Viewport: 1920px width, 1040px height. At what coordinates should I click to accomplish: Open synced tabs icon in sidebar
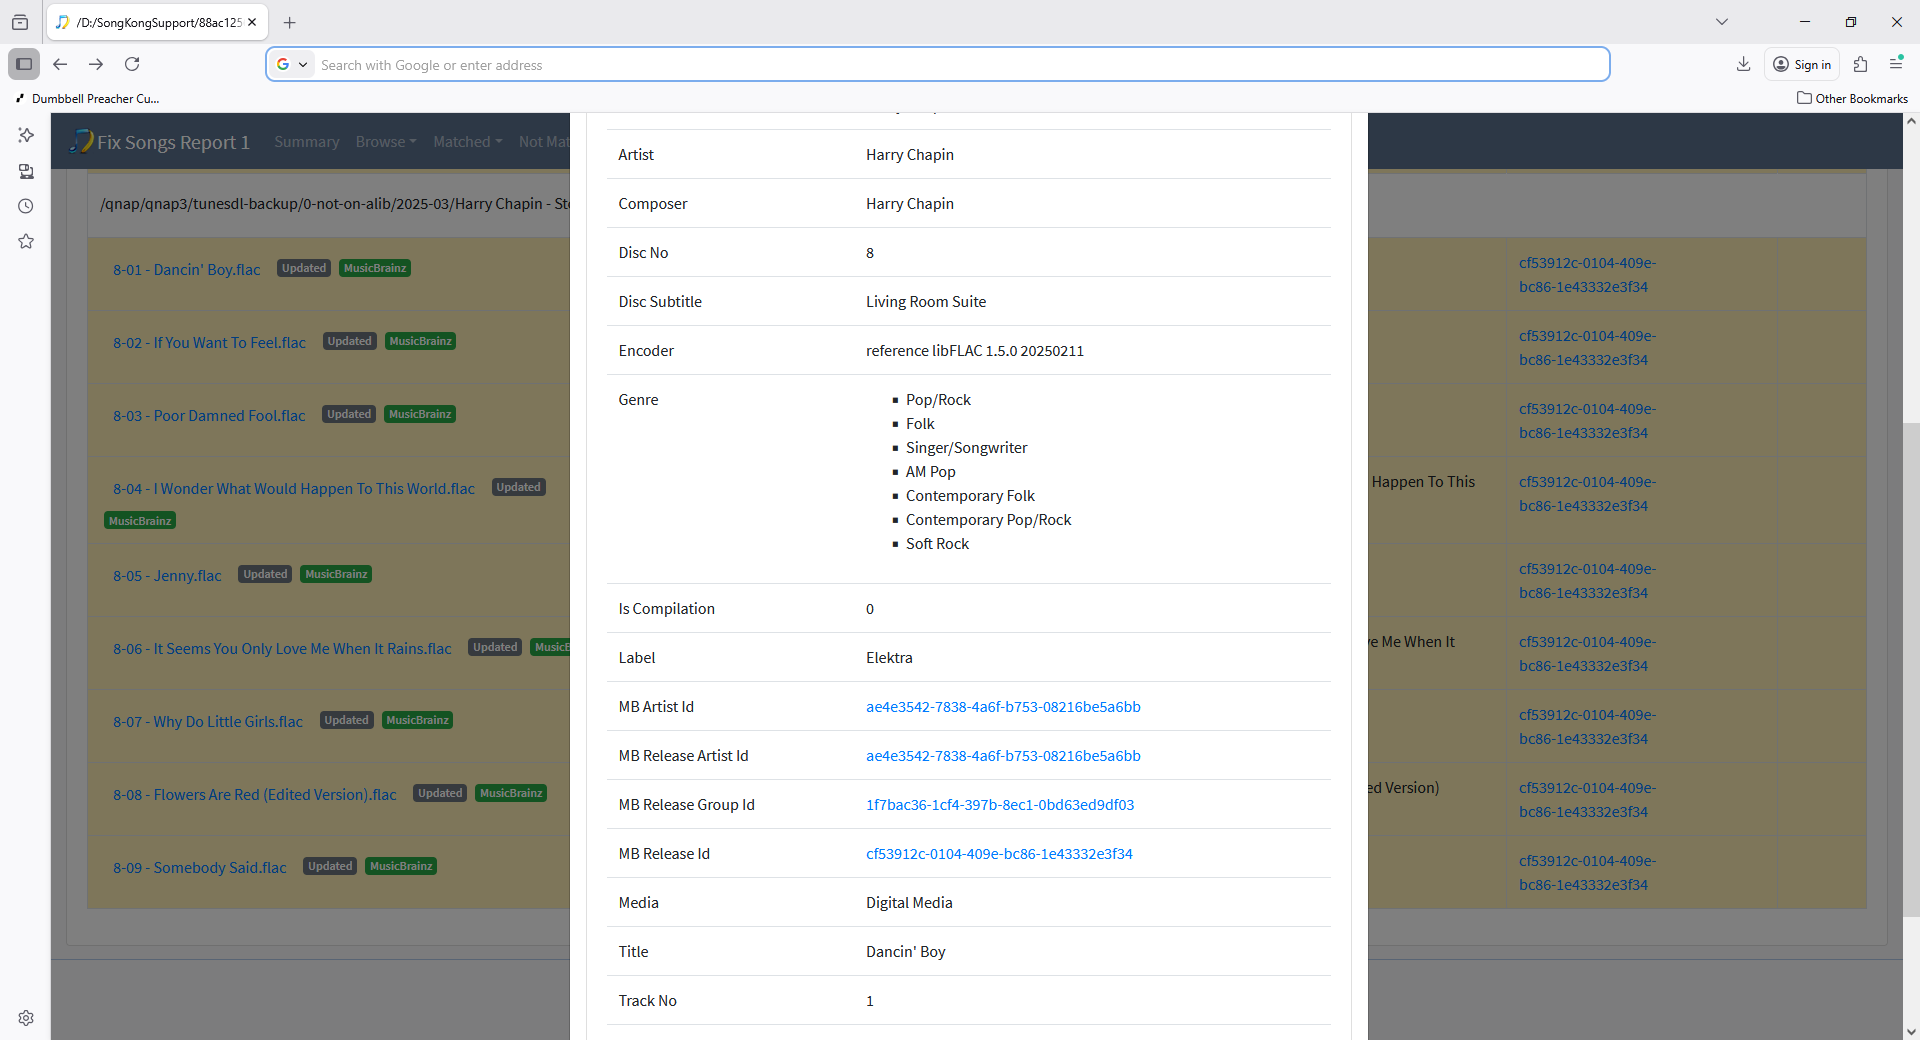coord(26,172)
